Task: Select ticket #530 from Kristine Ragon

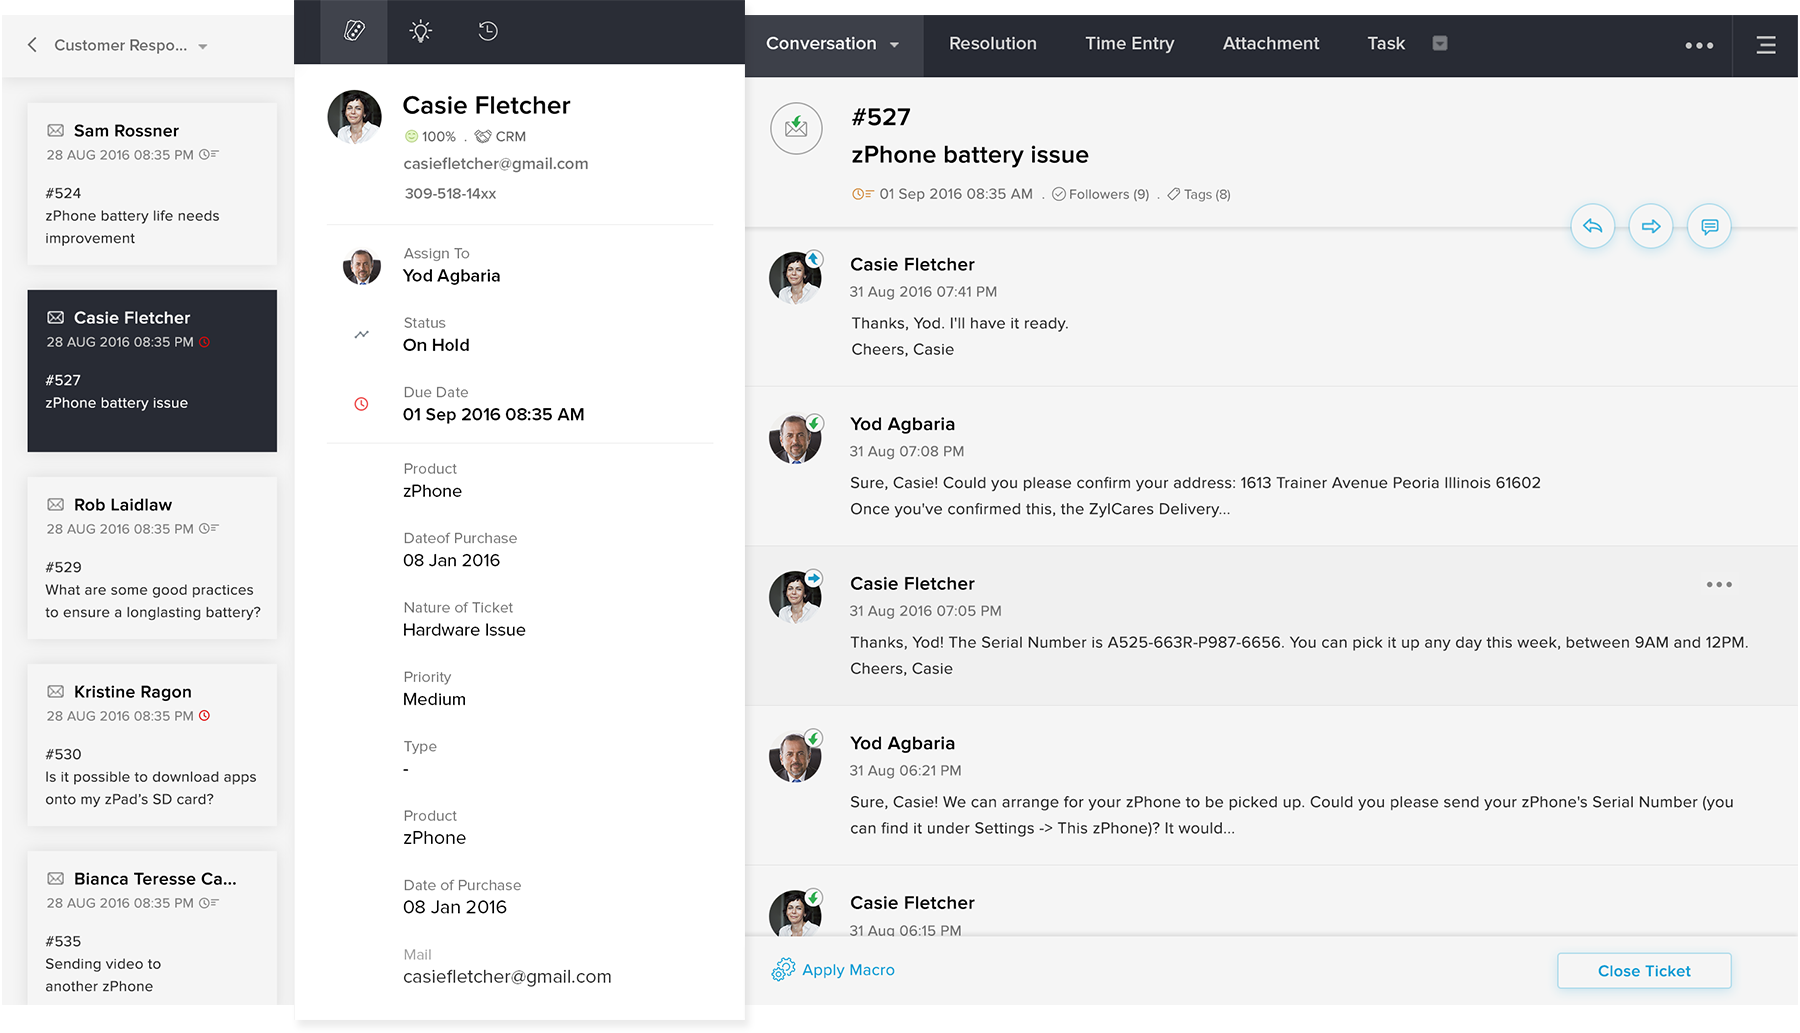Action: coord(152,745)
